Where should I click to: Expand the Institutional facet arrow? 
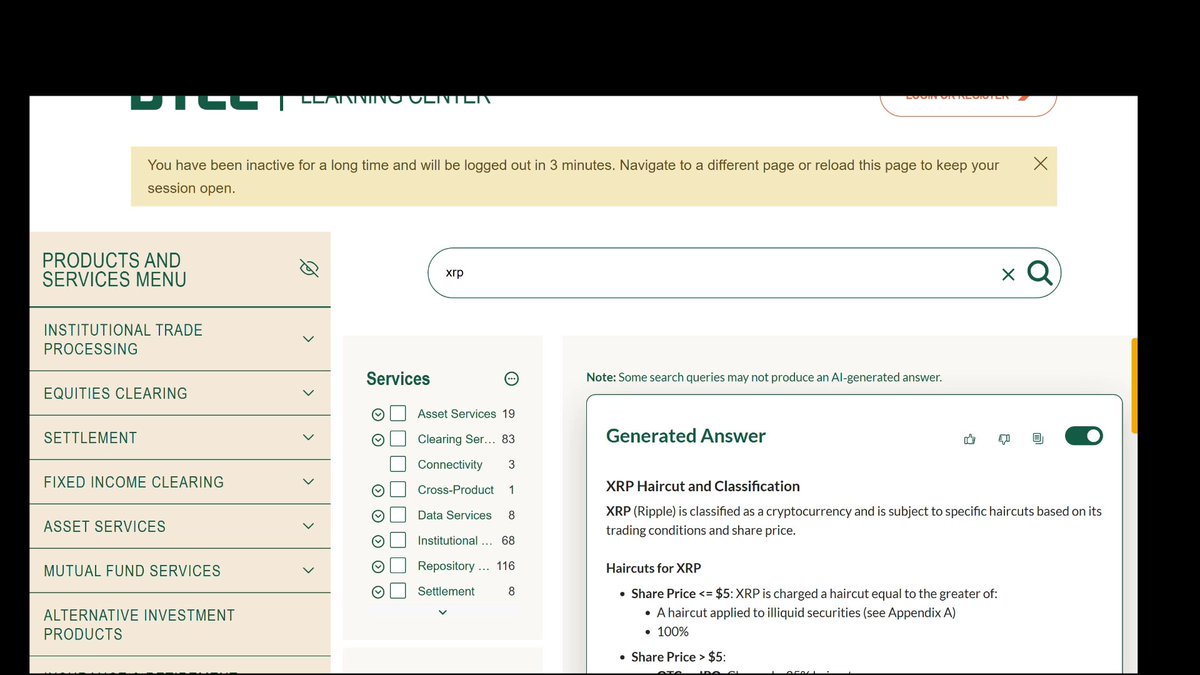[x=378, y=542]
